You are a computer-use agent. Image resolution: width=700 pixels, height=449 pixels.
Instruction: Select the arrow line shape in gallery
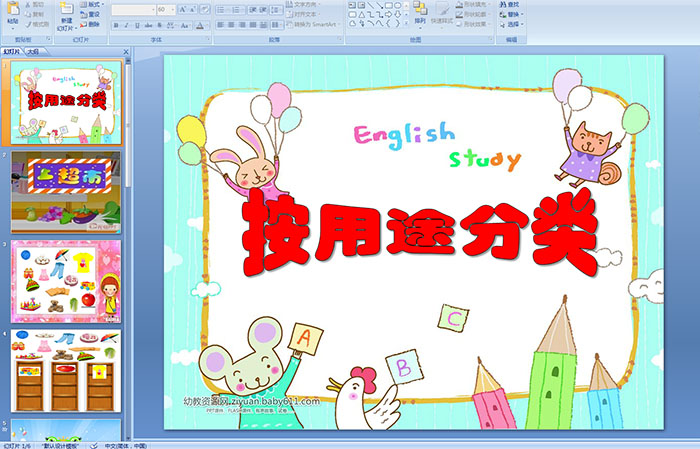[379, 5]
